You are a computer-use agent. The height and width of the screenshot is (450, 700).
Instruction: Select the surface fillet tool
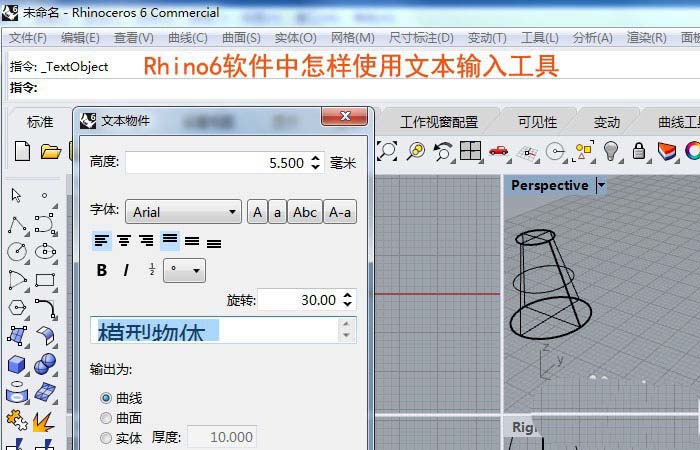click(x=46, y=336)
